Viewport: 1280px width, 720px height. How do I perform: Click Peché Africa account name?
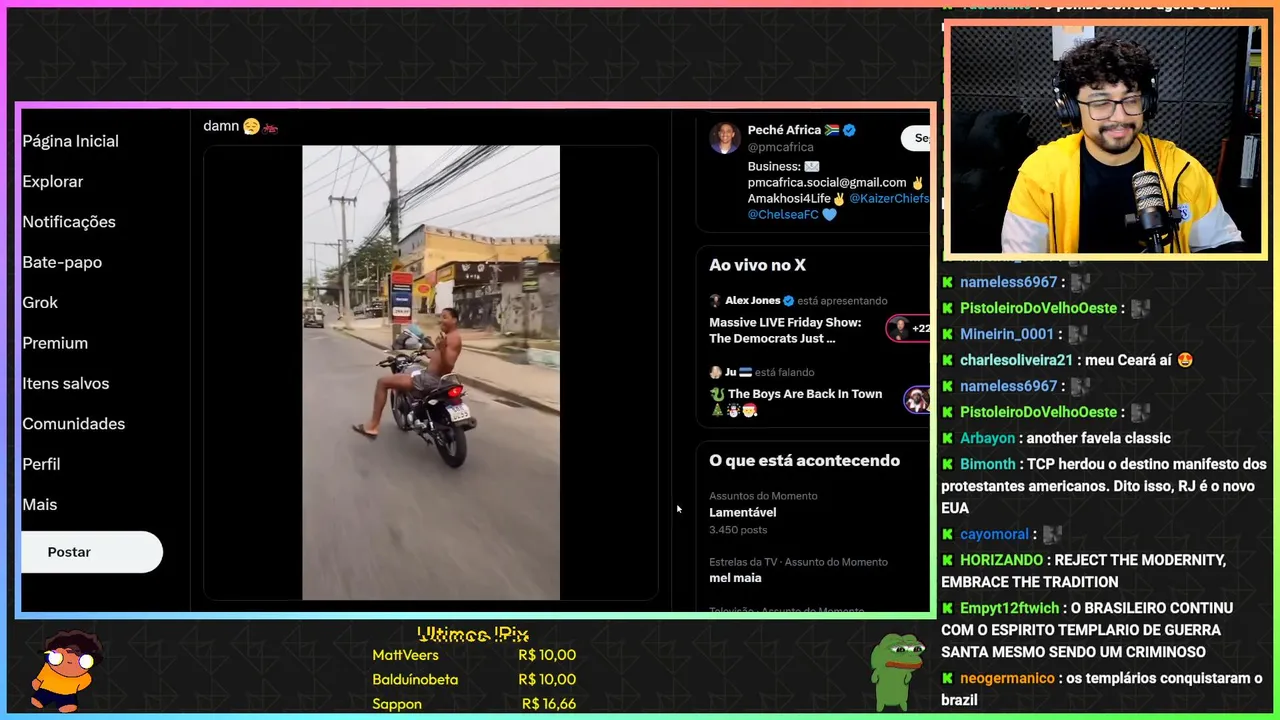784,130
